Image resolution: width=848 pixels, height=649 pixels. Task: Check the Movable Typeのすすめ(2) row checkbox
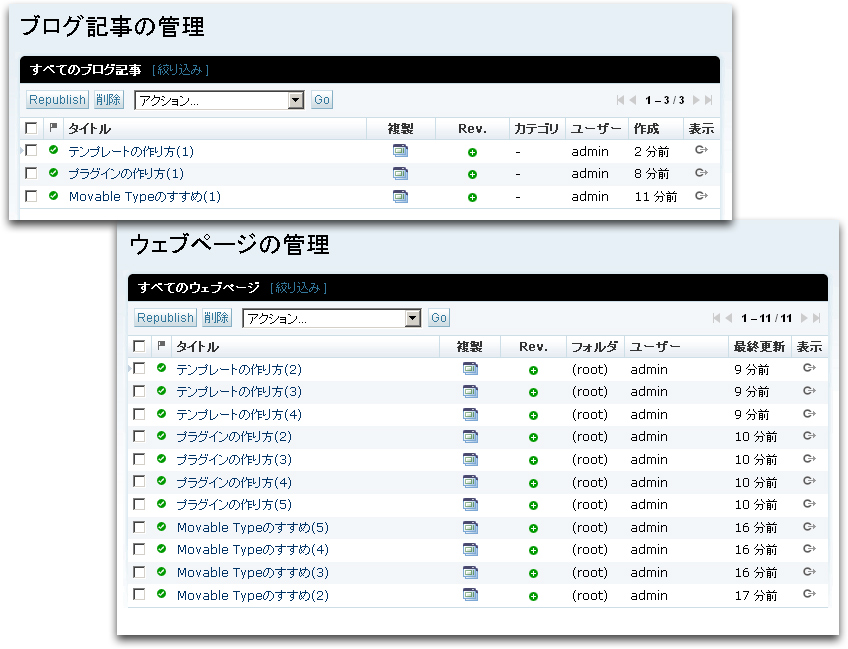[139, 594]
